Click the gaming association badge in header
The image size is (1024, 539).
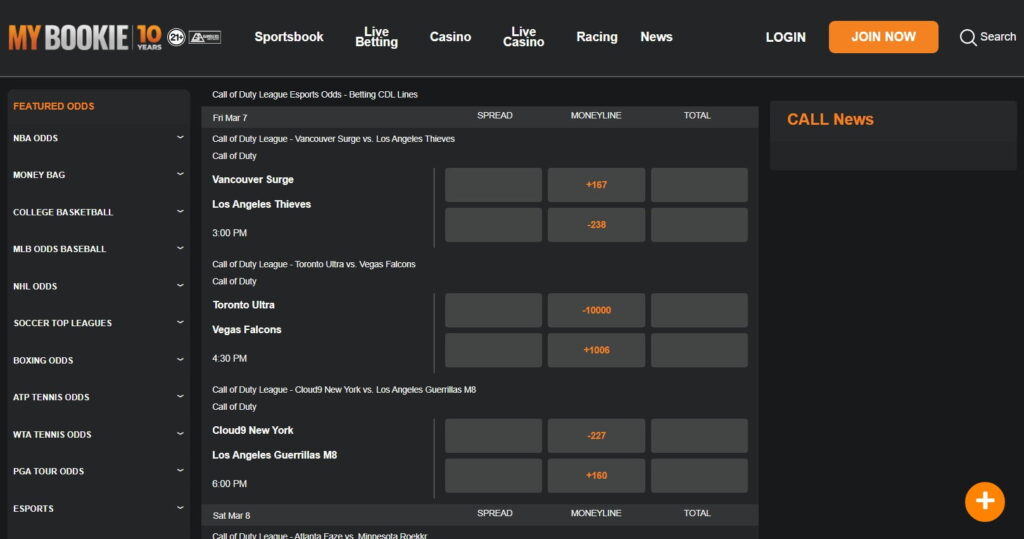click(205, 37)
